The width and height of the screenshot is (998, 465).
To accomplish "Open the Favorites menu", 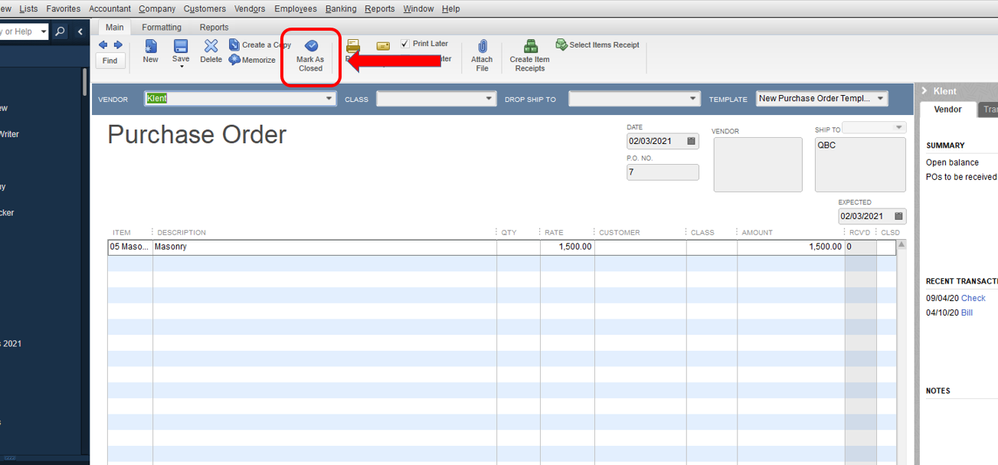I will coord(63,9).
